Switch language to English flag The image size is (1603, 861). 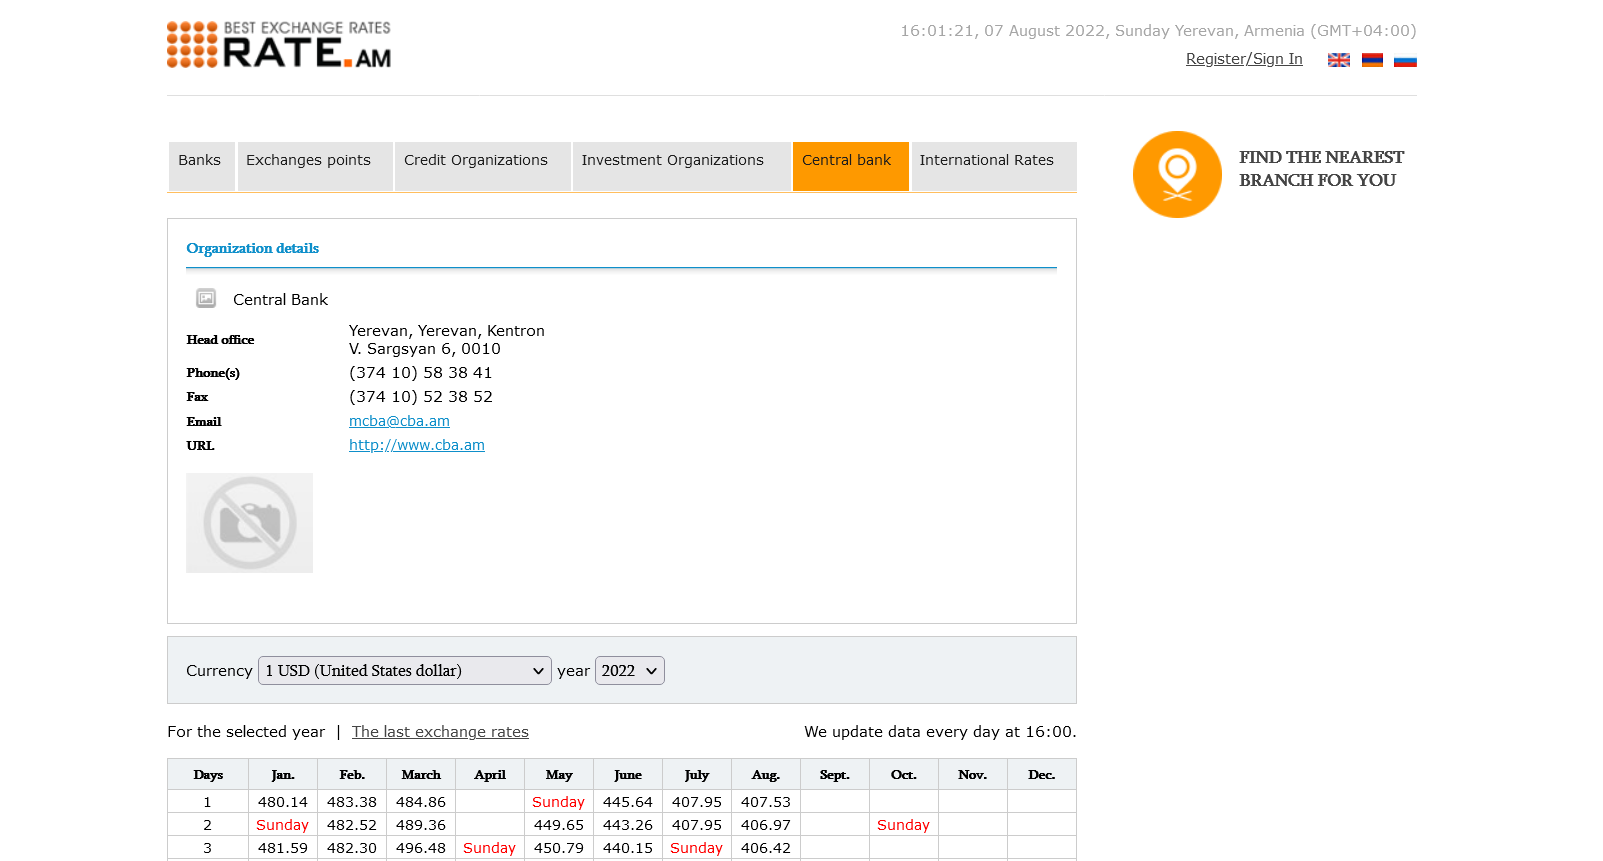[x=1338, y=60]
